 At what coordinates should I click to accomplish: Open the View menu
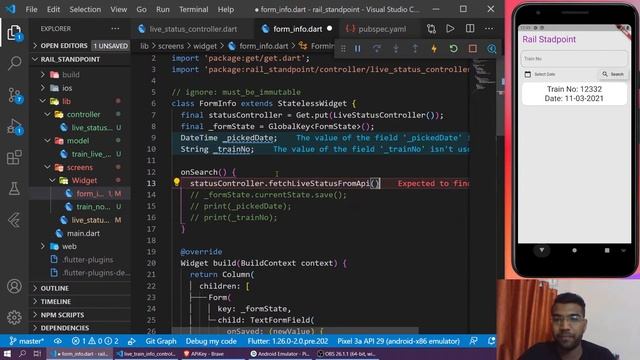point(118,9)
